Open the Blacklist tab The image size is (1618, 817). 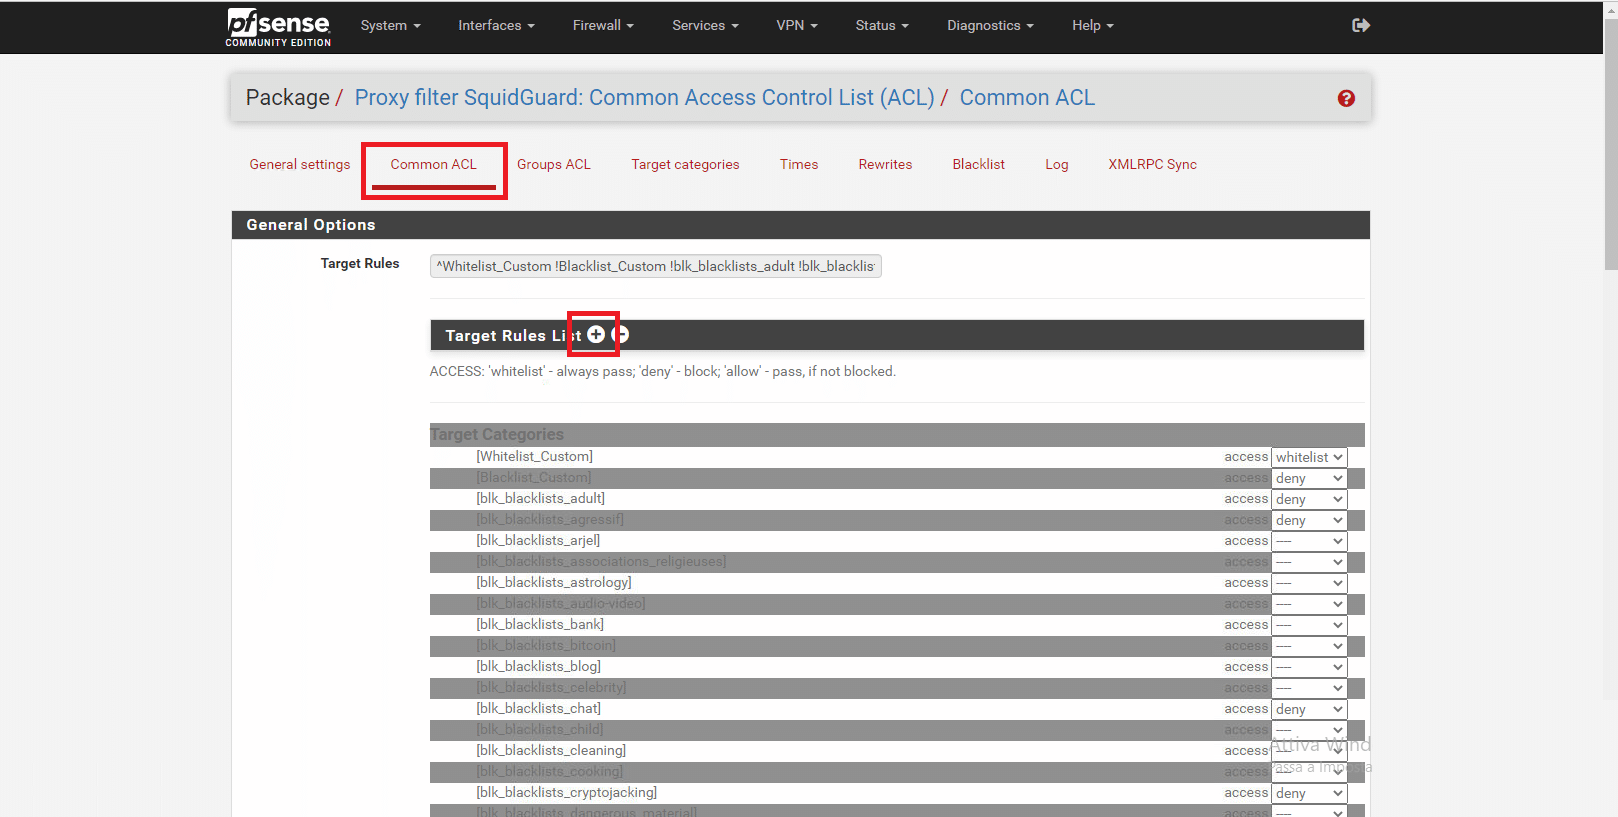tap(978, 164)
